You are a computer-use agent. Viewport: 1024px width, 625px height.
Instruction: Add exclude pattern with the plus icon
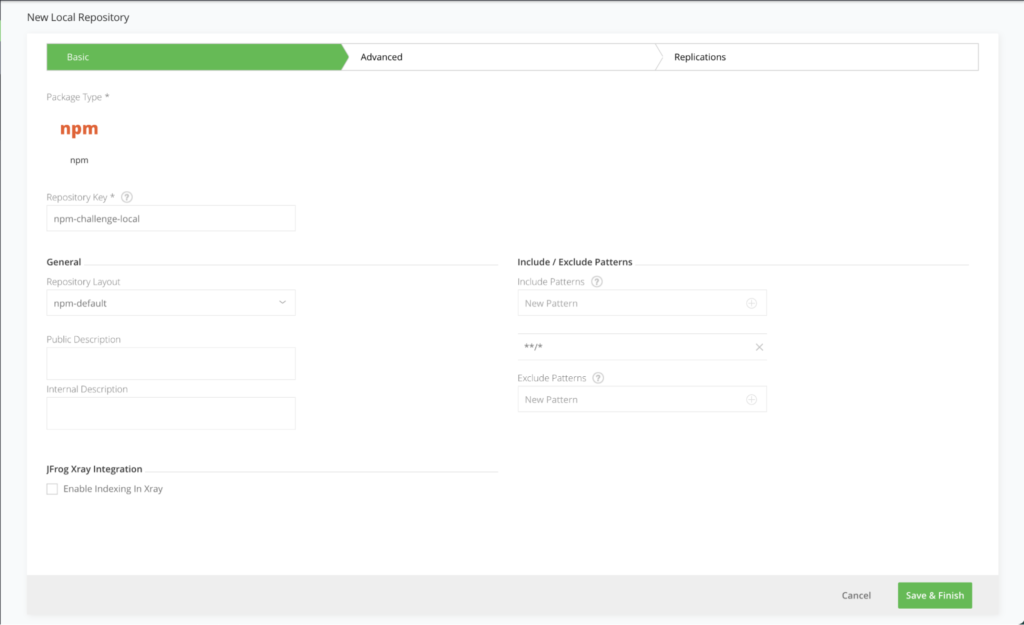point(752,400)
